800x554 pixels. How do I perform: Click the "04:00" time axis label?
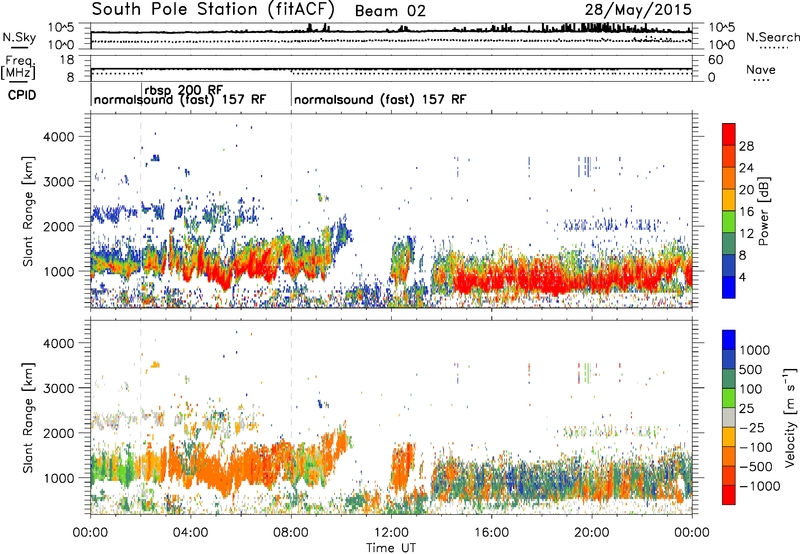click(190, 533)
